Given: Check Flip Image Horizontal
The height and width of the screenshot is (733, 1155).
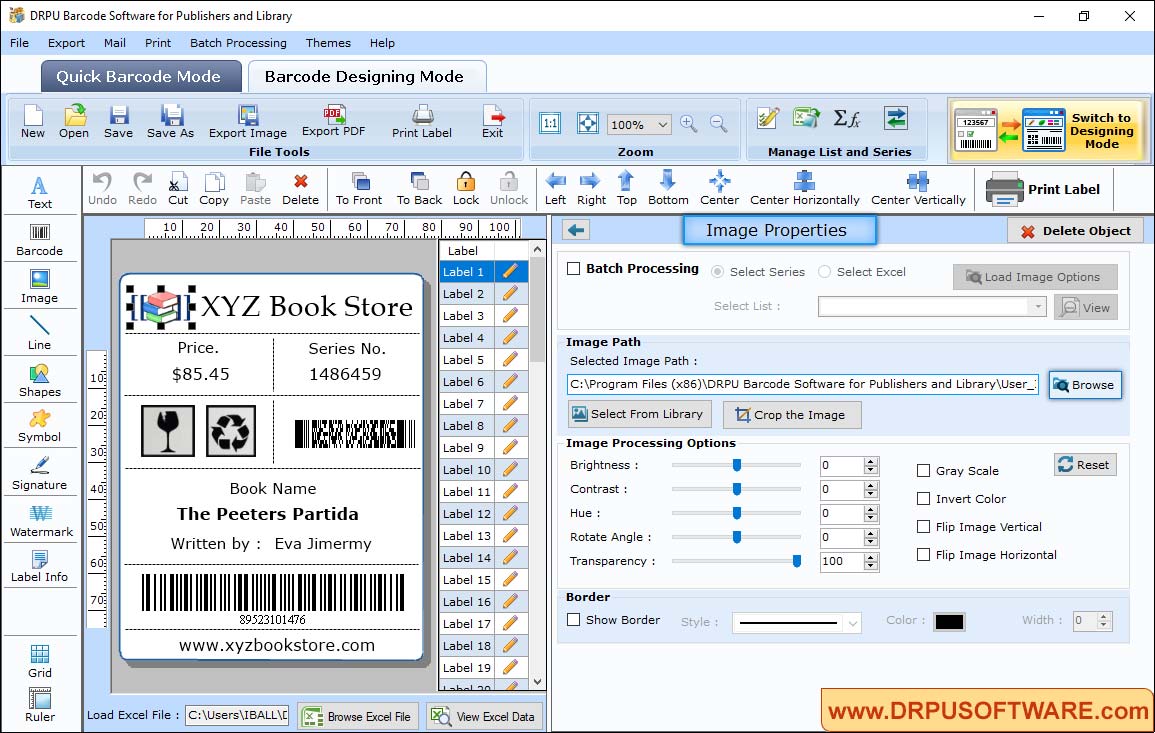Looking at the screenshot, I should (x=923, y=555).
